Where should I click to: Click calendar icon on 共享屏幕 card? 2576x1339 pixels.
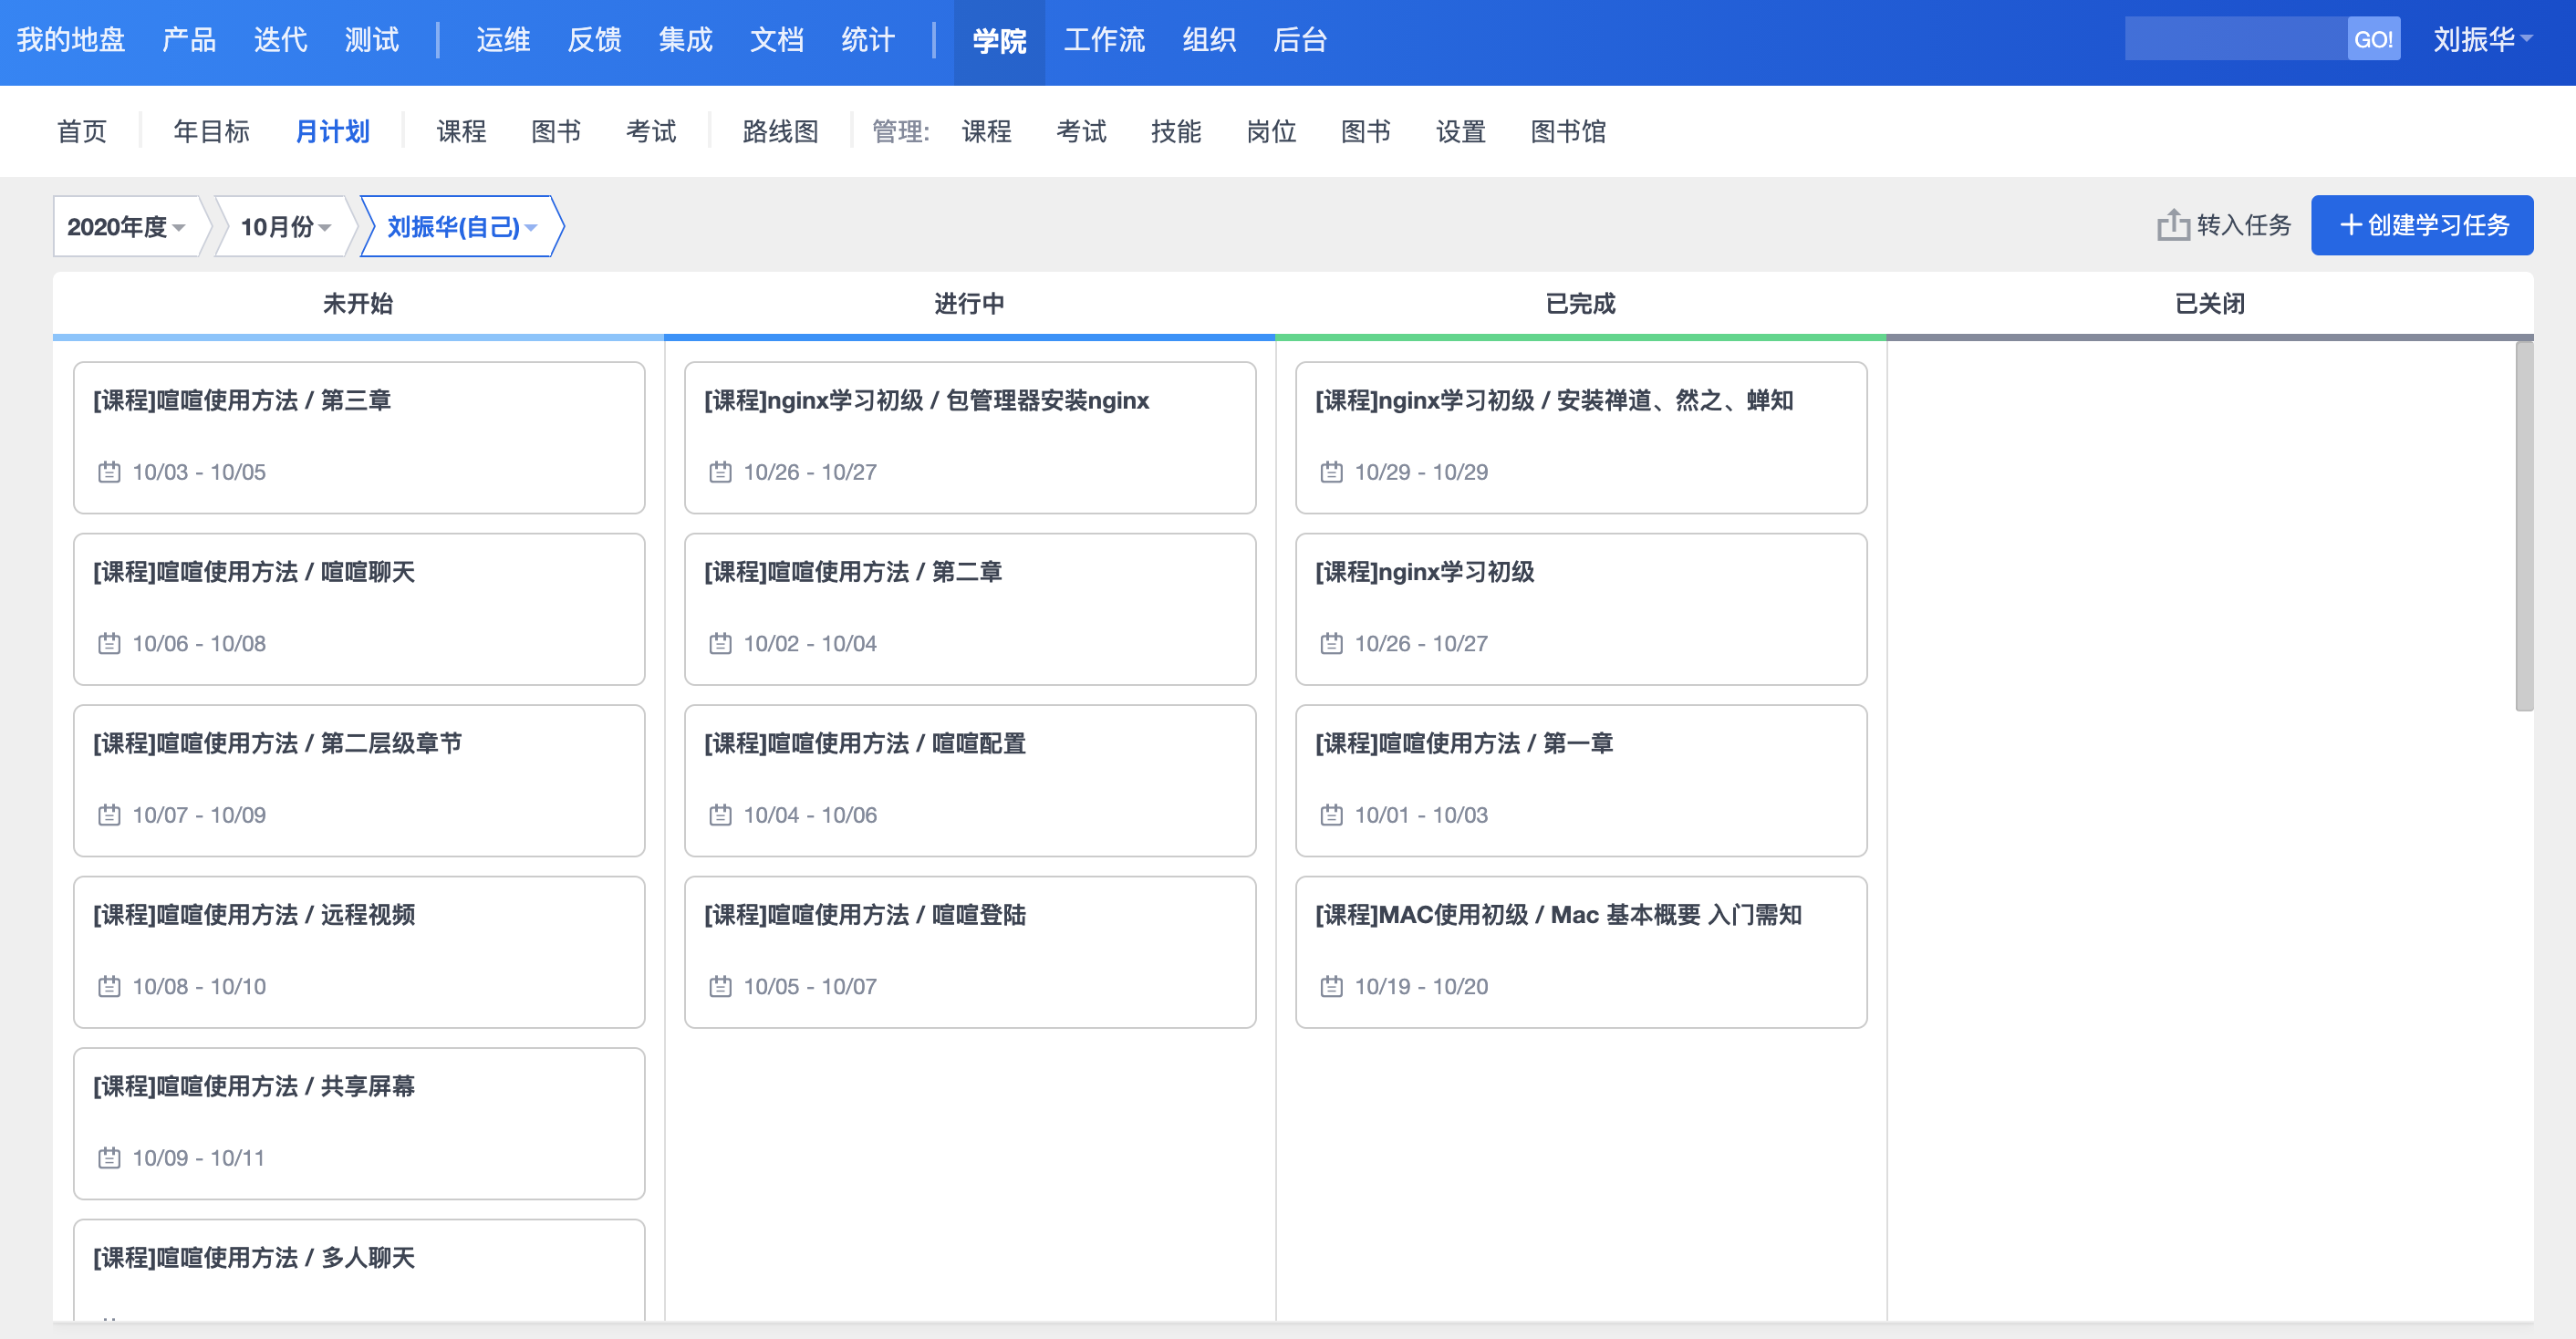(109, 1158)
